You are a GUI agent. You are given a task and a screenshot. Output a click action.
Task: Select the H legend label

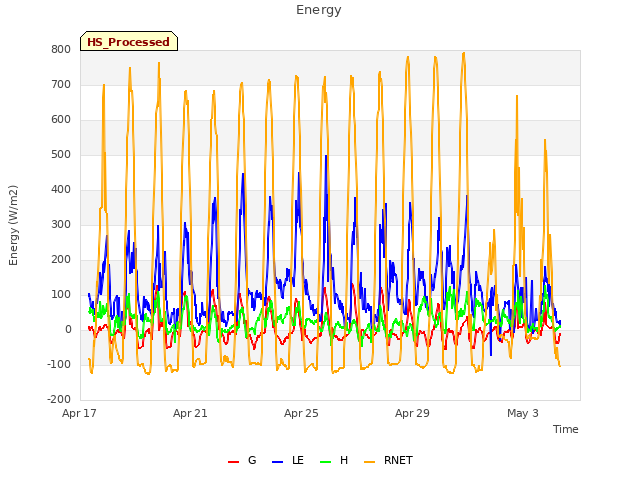tap(344, 460)
